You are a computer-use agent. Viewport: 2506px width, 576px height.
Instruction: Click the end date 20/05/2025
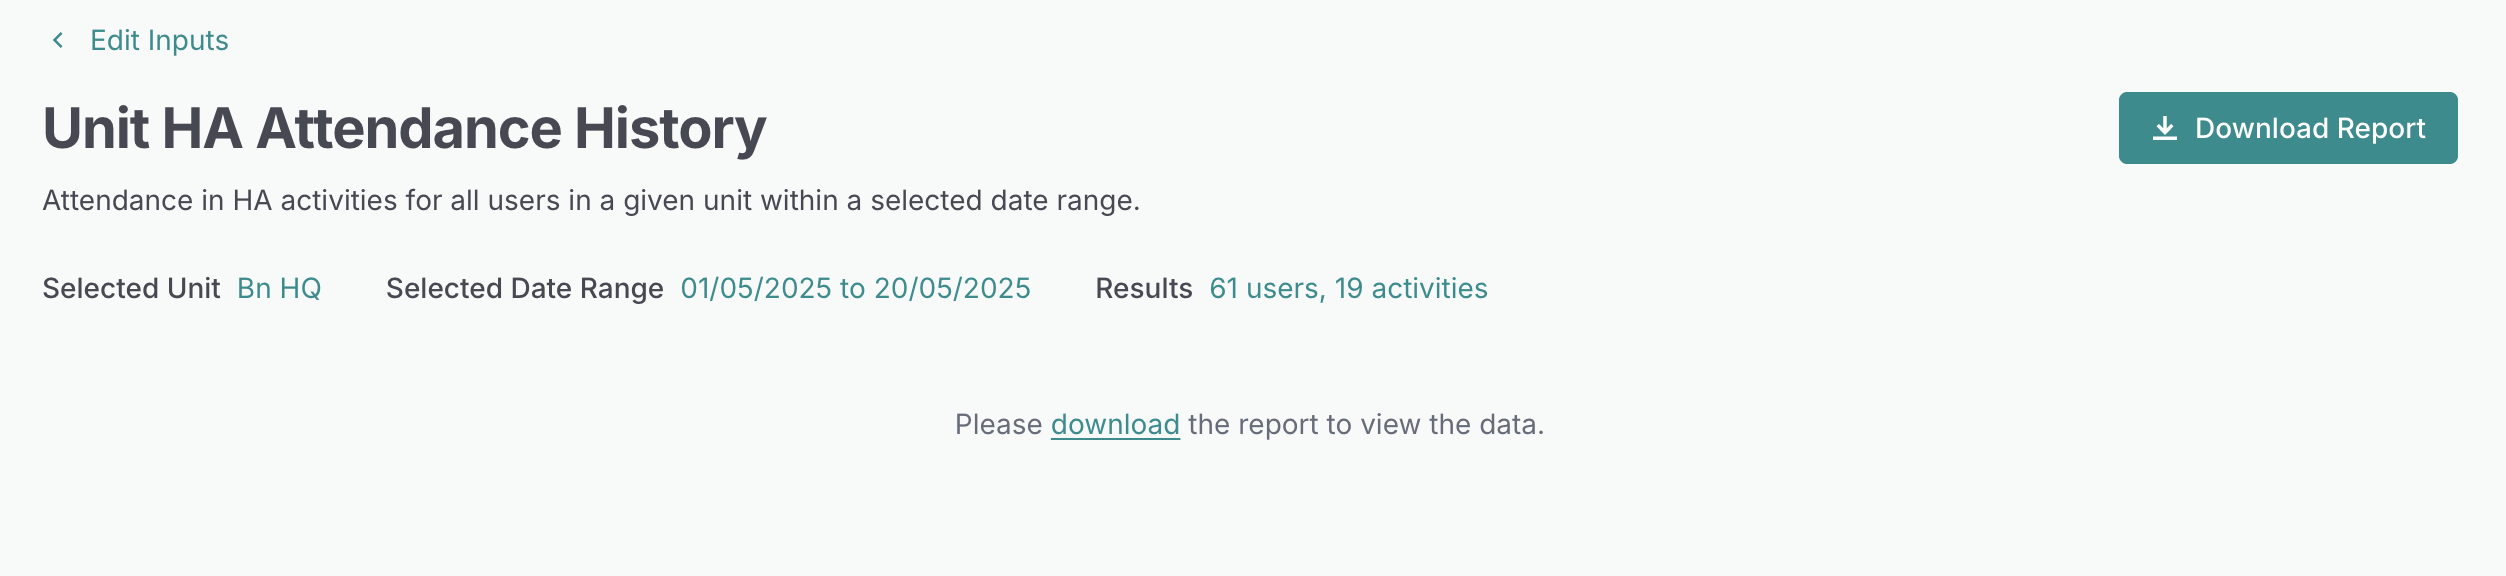952,288
